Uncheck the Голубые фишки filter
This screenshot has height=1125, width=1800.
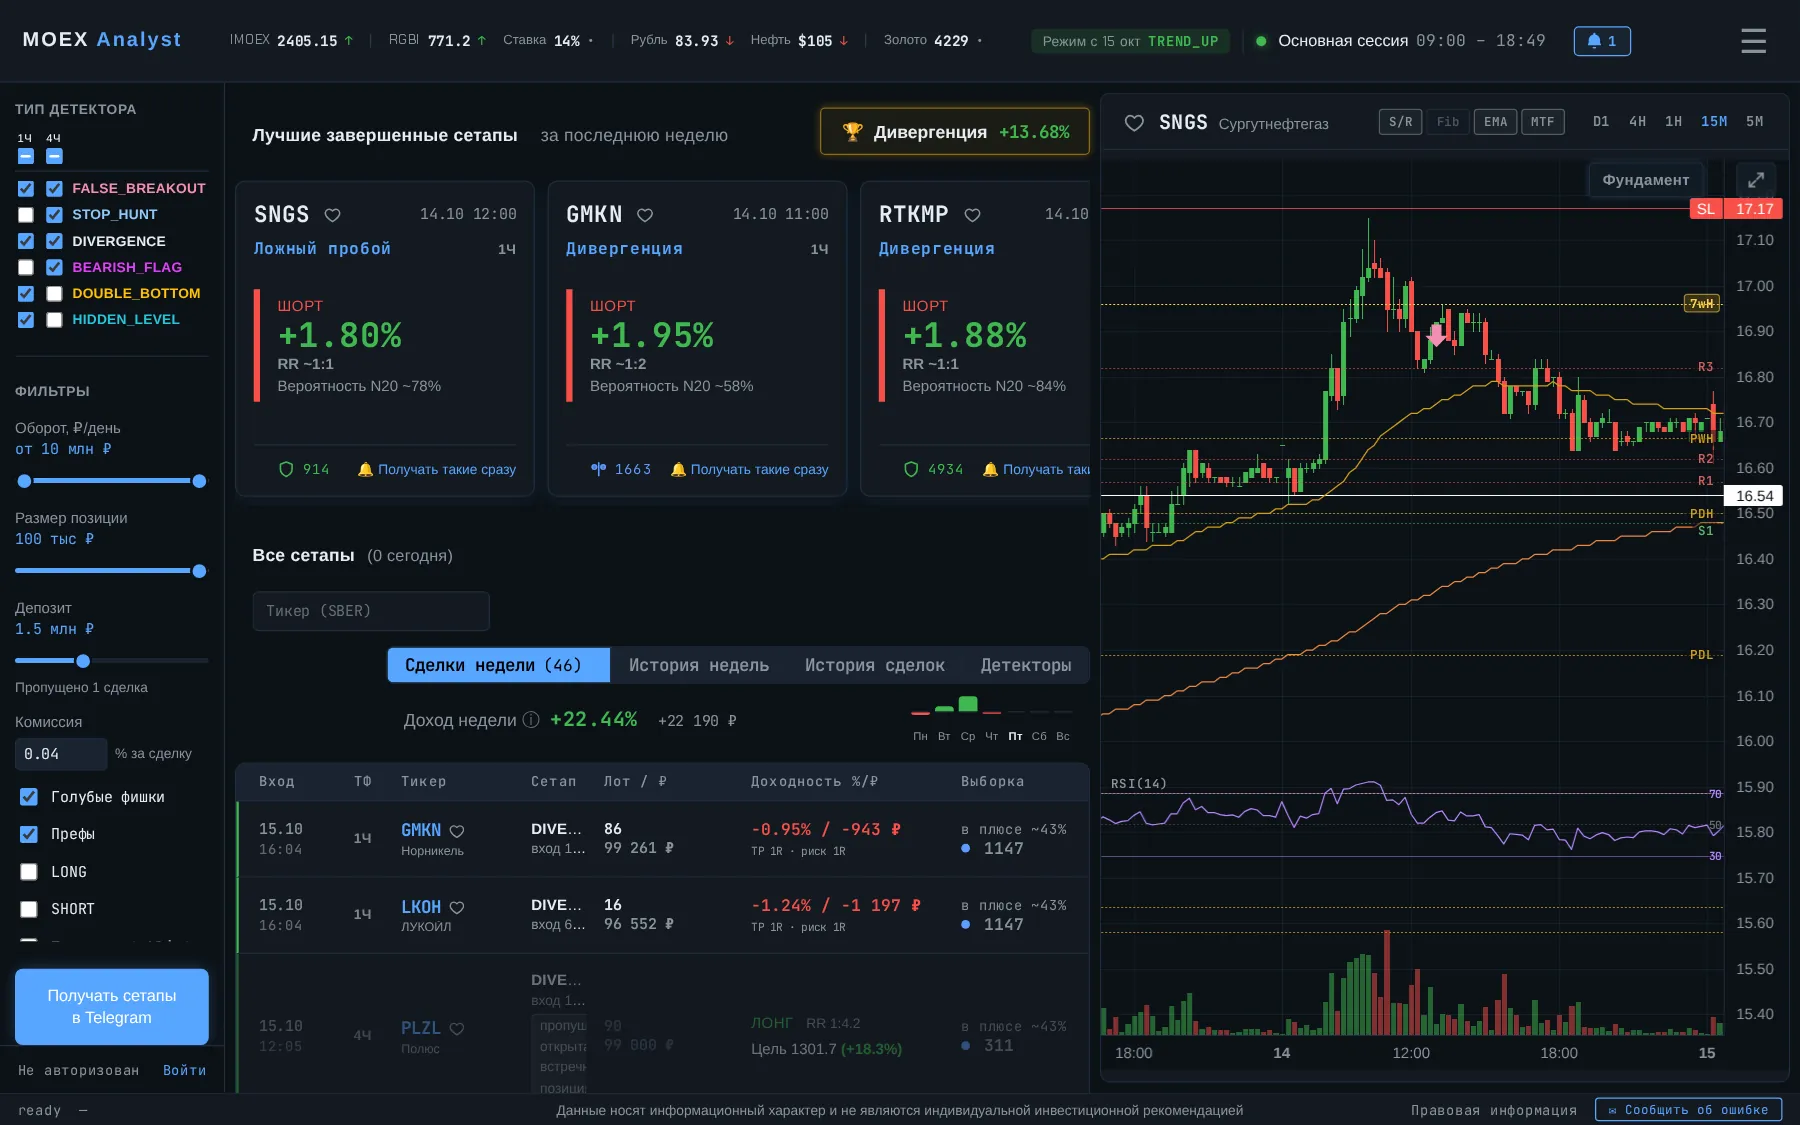29,797
